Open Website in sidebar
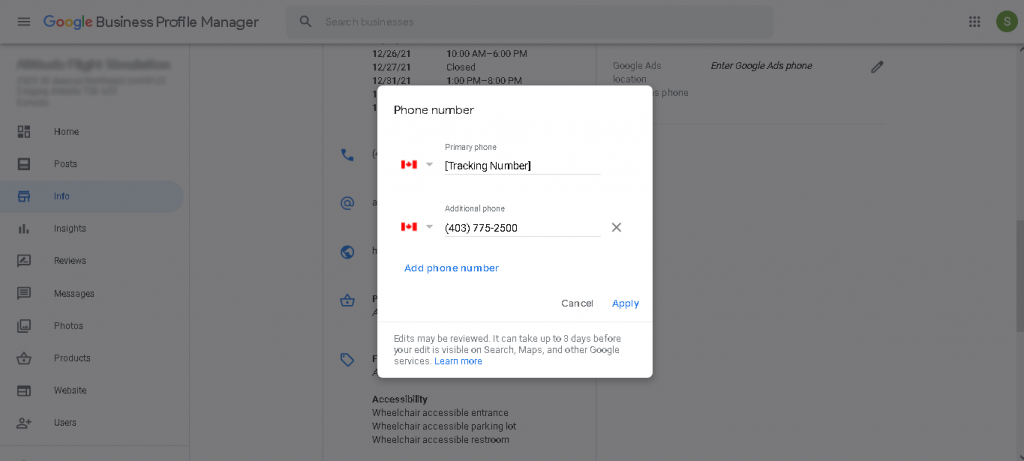The width and height of the screenshot is (1024, 461). [70, 390]
